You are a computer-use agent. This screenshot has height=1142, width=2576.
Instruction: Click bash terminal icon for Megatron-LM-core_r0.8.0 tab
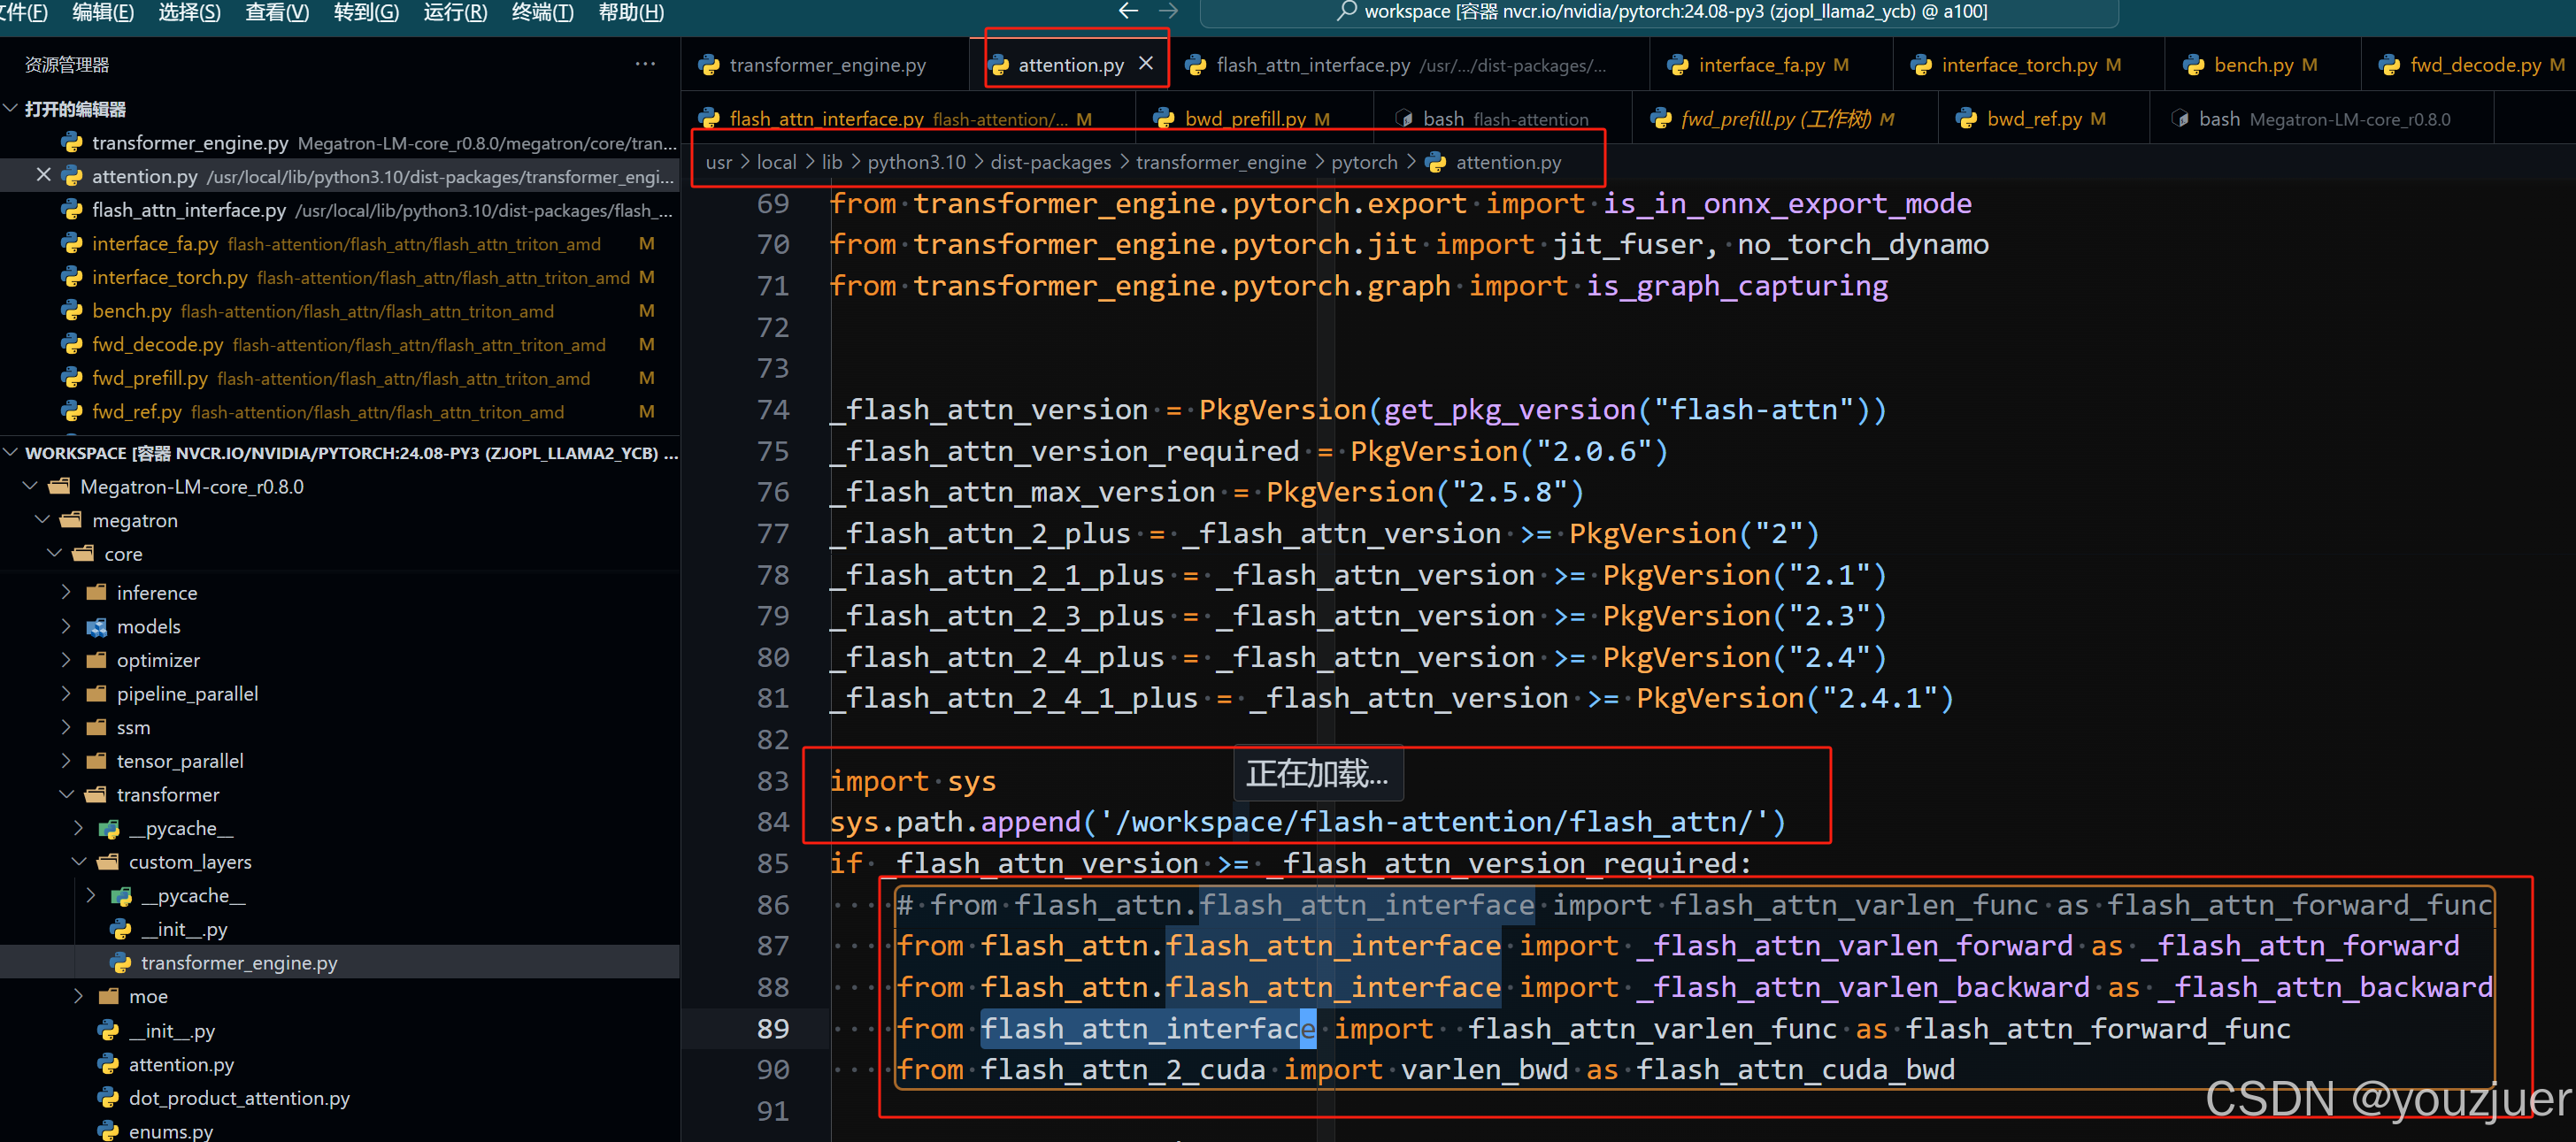pyautogui.click(x=2180, y=119)
